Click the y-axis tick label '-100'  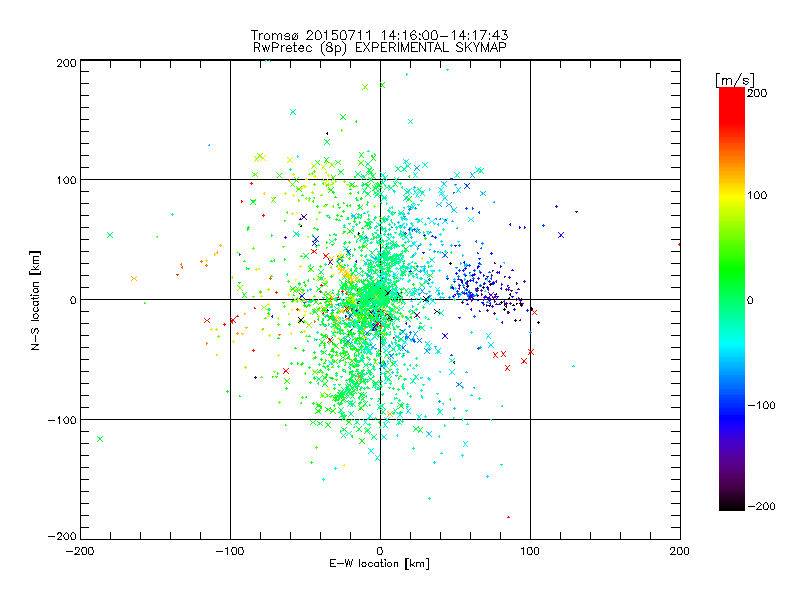point(62,420)
